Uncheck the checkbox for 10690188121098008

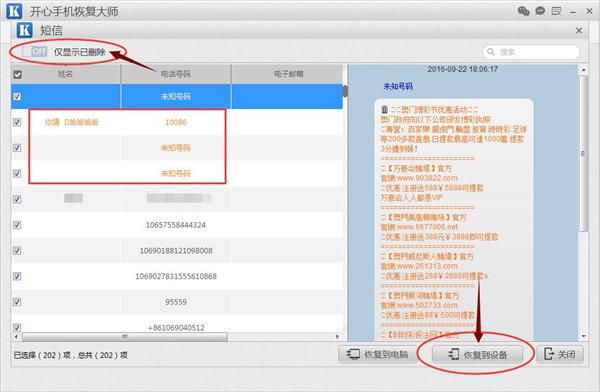17,250
